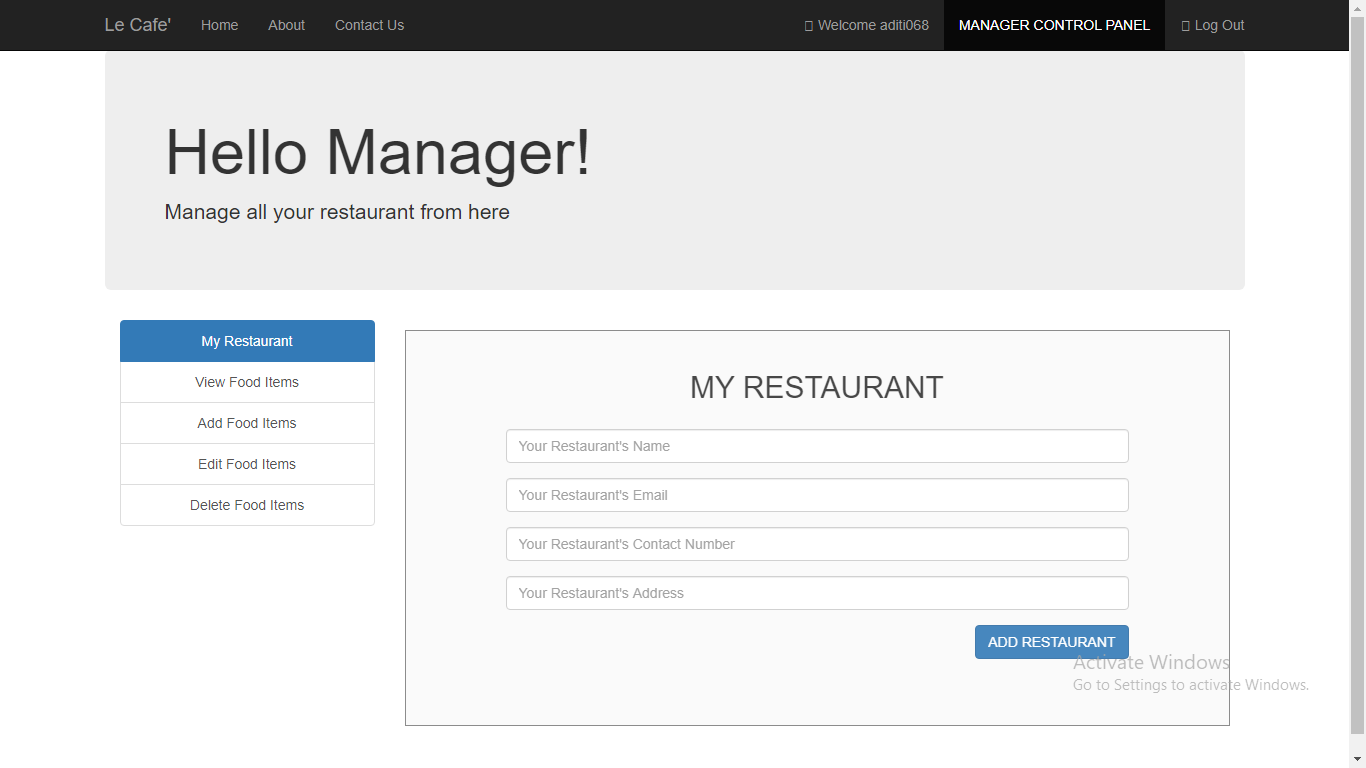The image size is (1366, 768).
Task: Click the Restaurant's Contact Number field
Action: pos(816,544)
